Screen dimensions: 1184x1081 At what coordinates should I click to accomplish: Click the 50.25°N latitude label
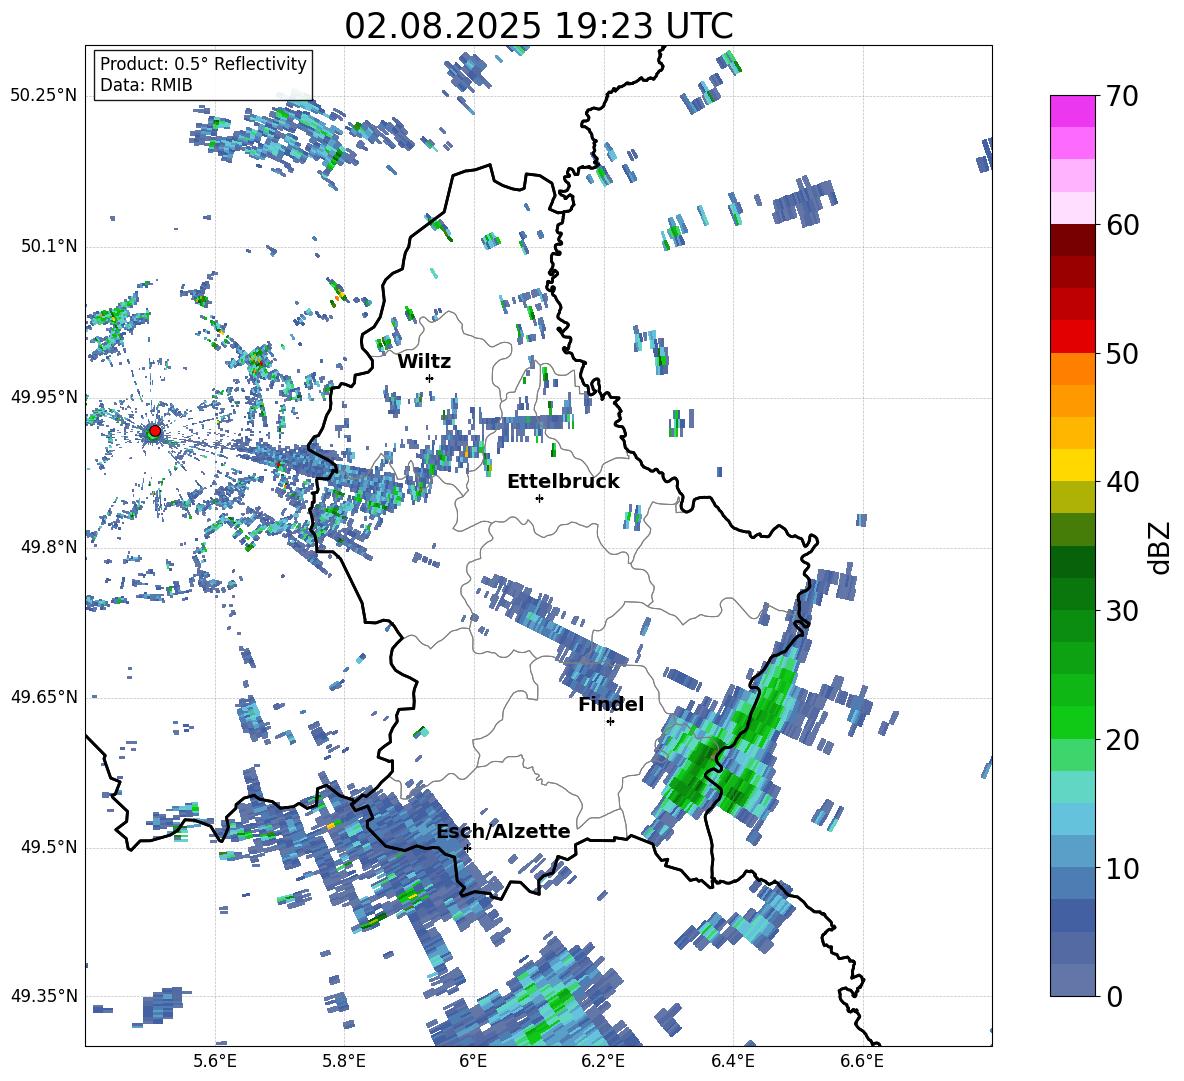(x=44, y=96)
